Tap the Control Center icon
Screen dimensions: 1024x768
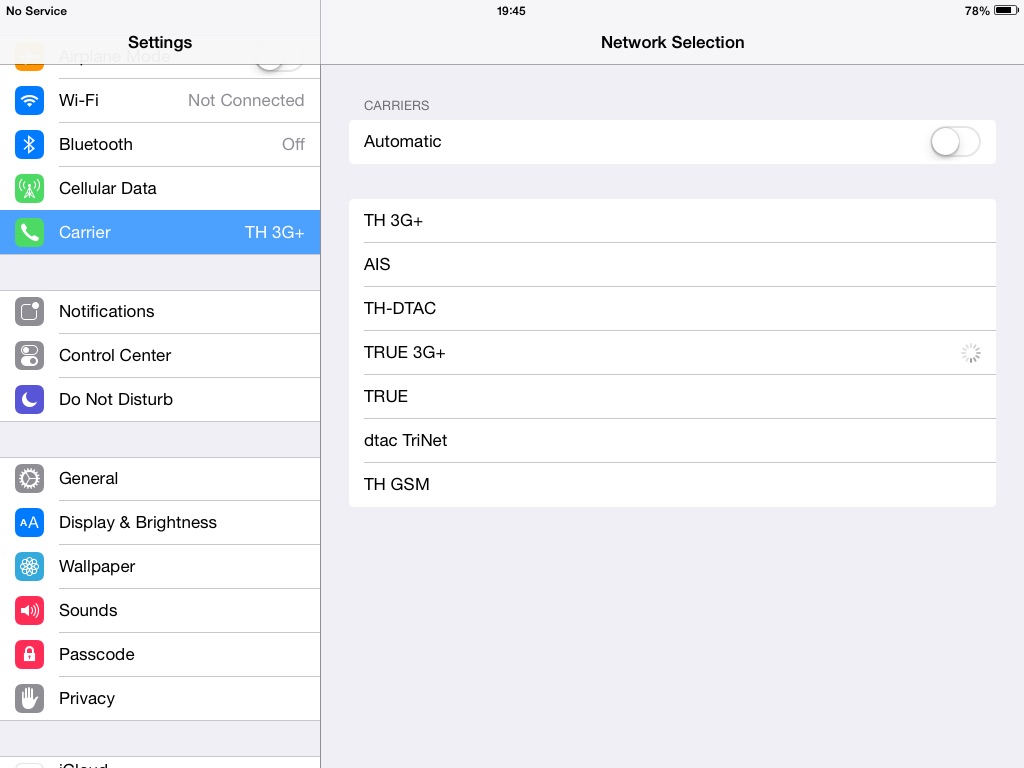(29, 355)
